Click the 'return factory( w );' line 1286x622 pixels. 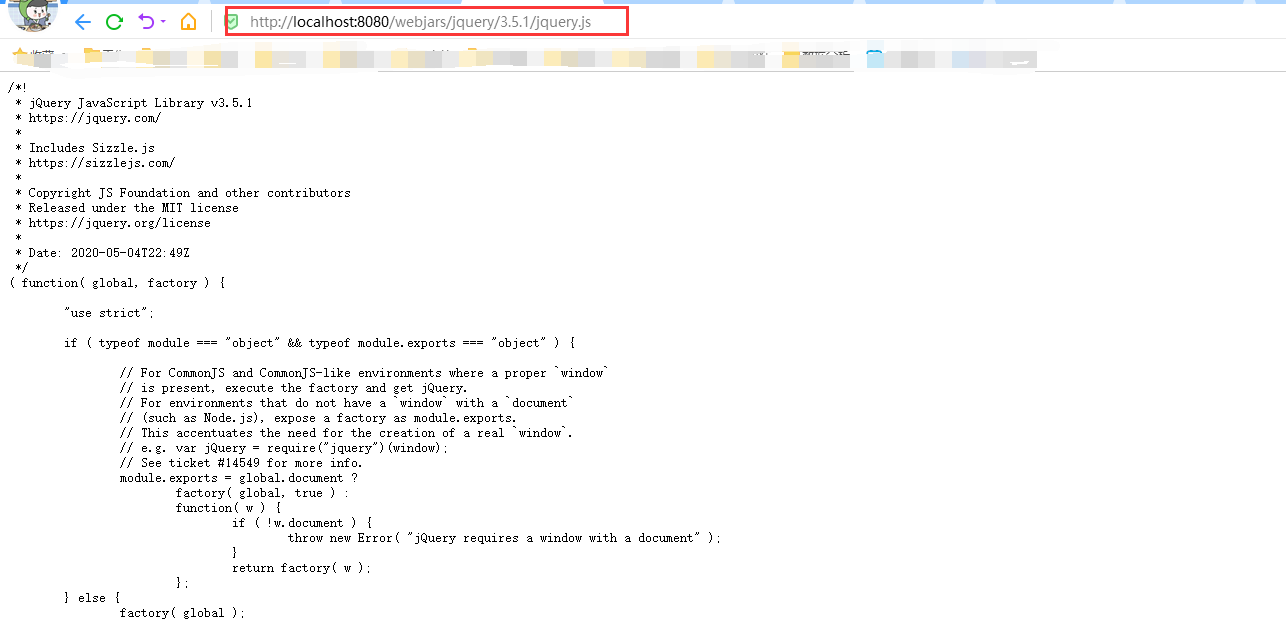301,568
